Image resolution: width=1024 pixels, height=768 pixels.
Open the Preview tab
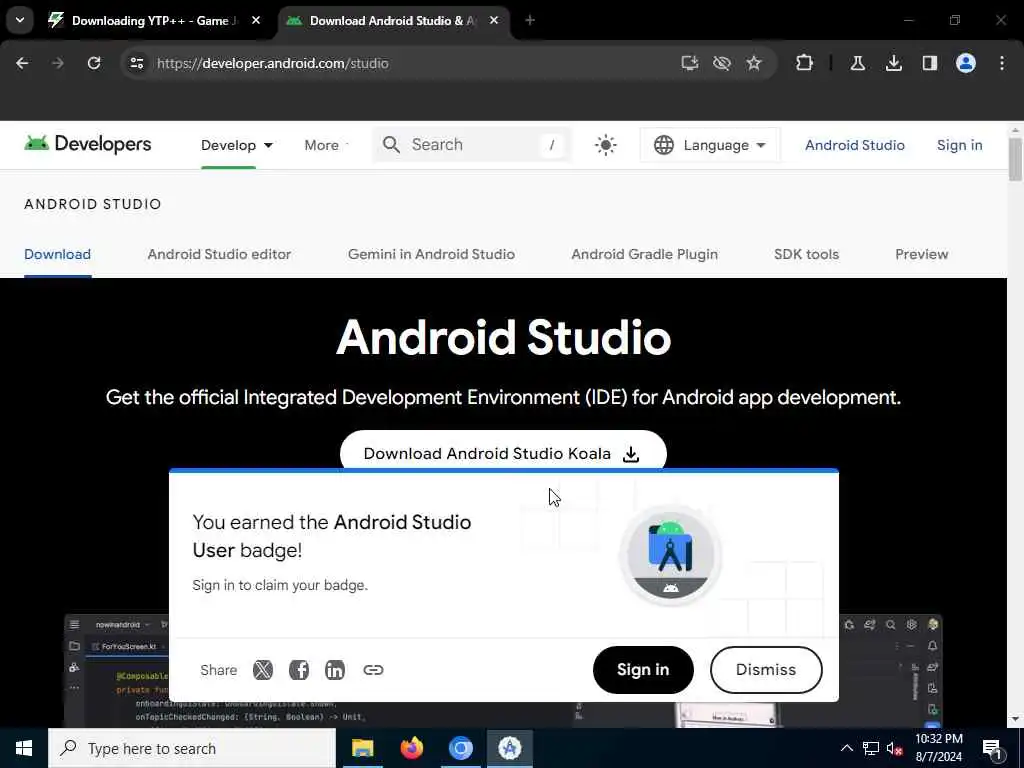(x=921, y=254)
